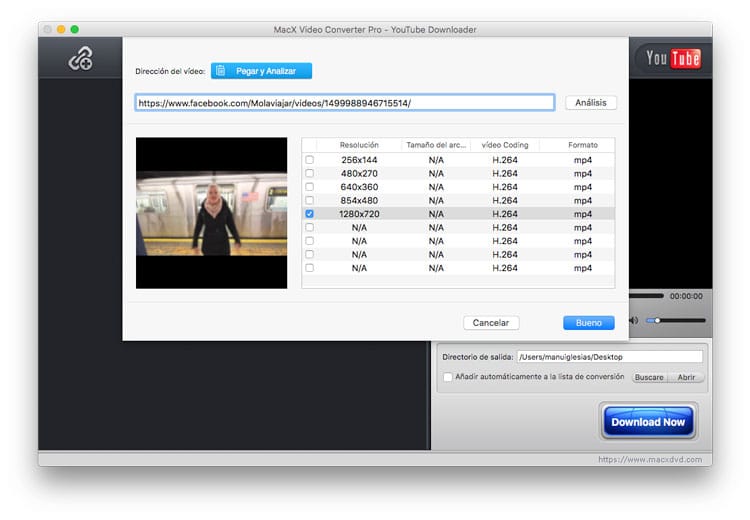Click the video URL input field
Viewport: 750px width, 520px height.
tap(345, 103)
